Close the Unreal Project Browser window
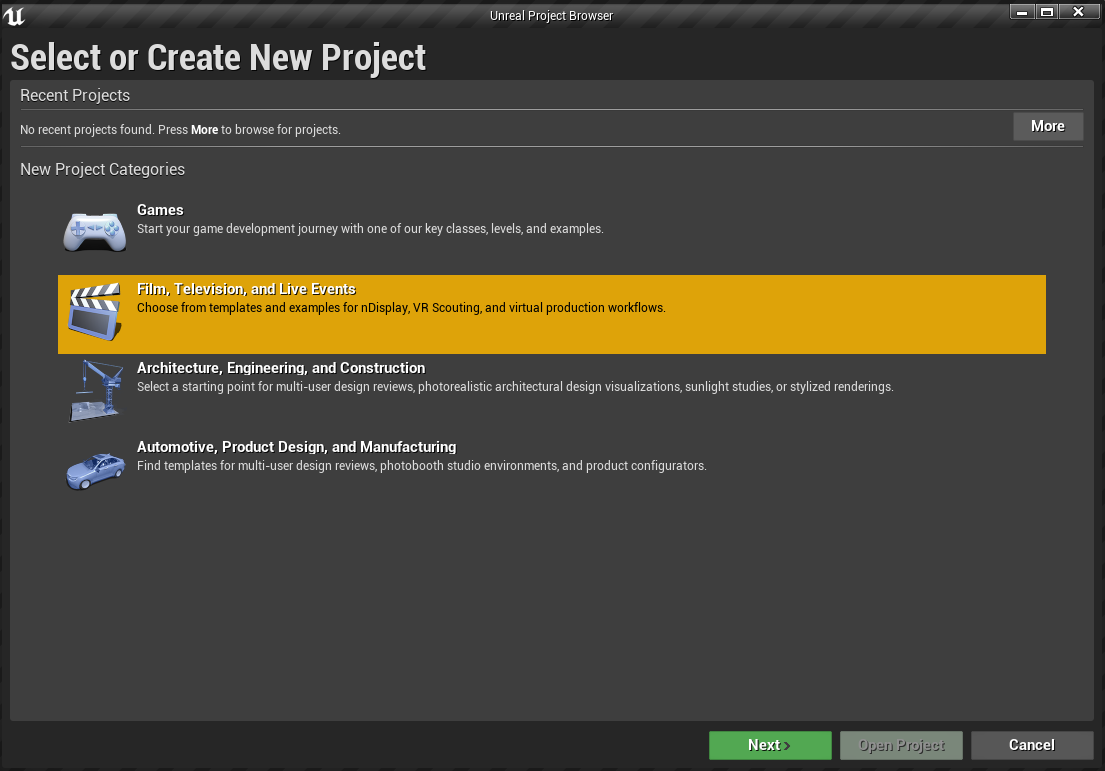Image resolution: width=1105 pixels, height=771 pixels. click(1078, 12)
